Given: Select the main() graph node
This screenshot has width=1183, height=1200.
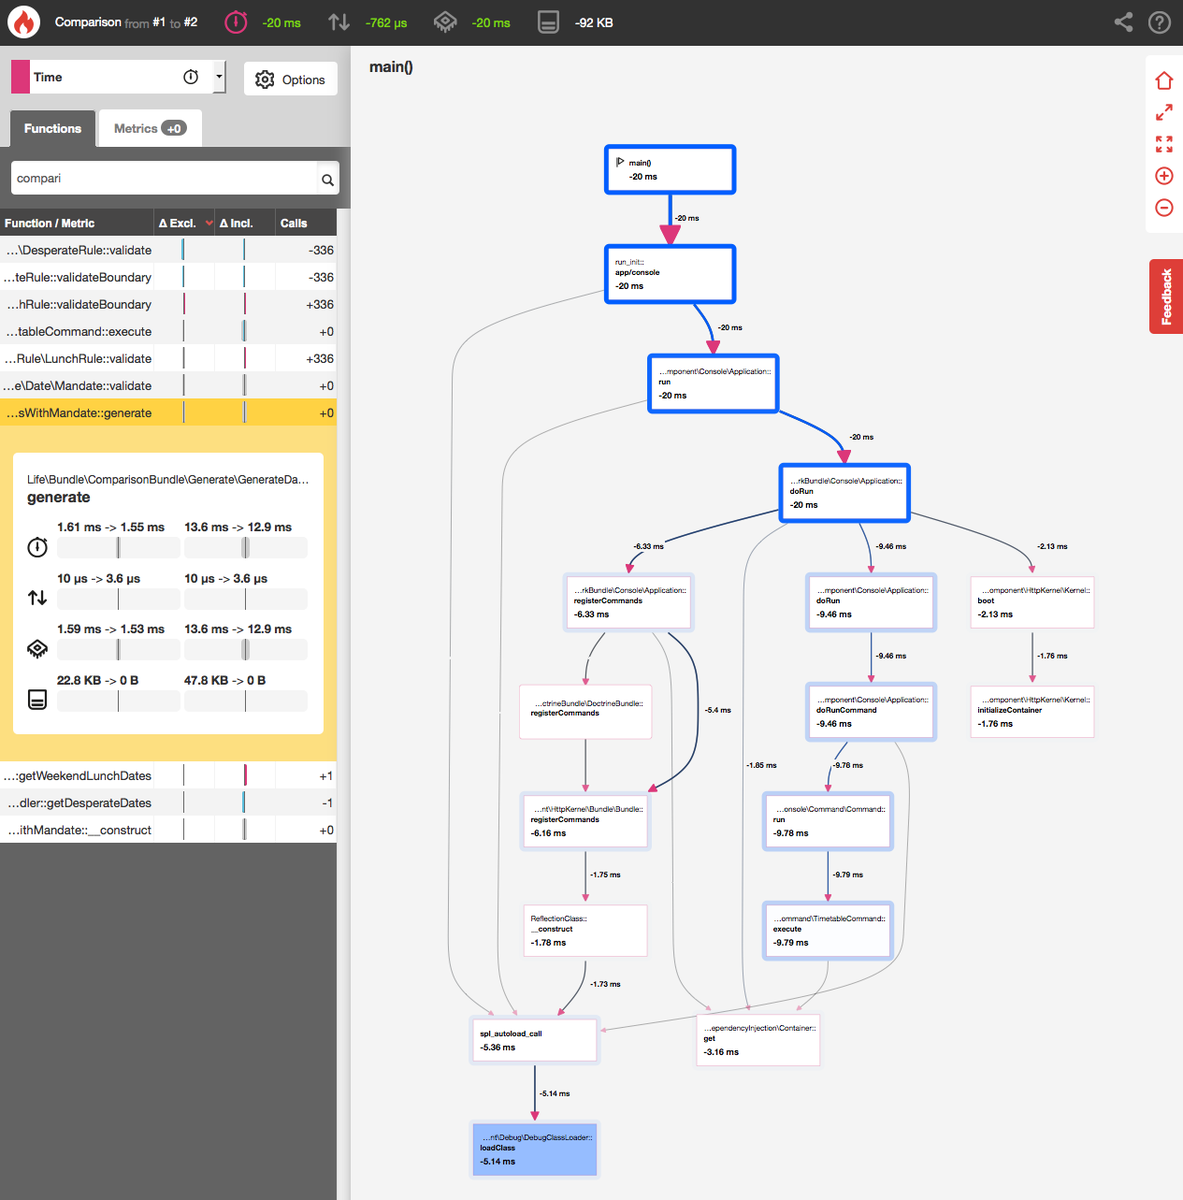Looking at the screenshot, I should coord(670,170).
